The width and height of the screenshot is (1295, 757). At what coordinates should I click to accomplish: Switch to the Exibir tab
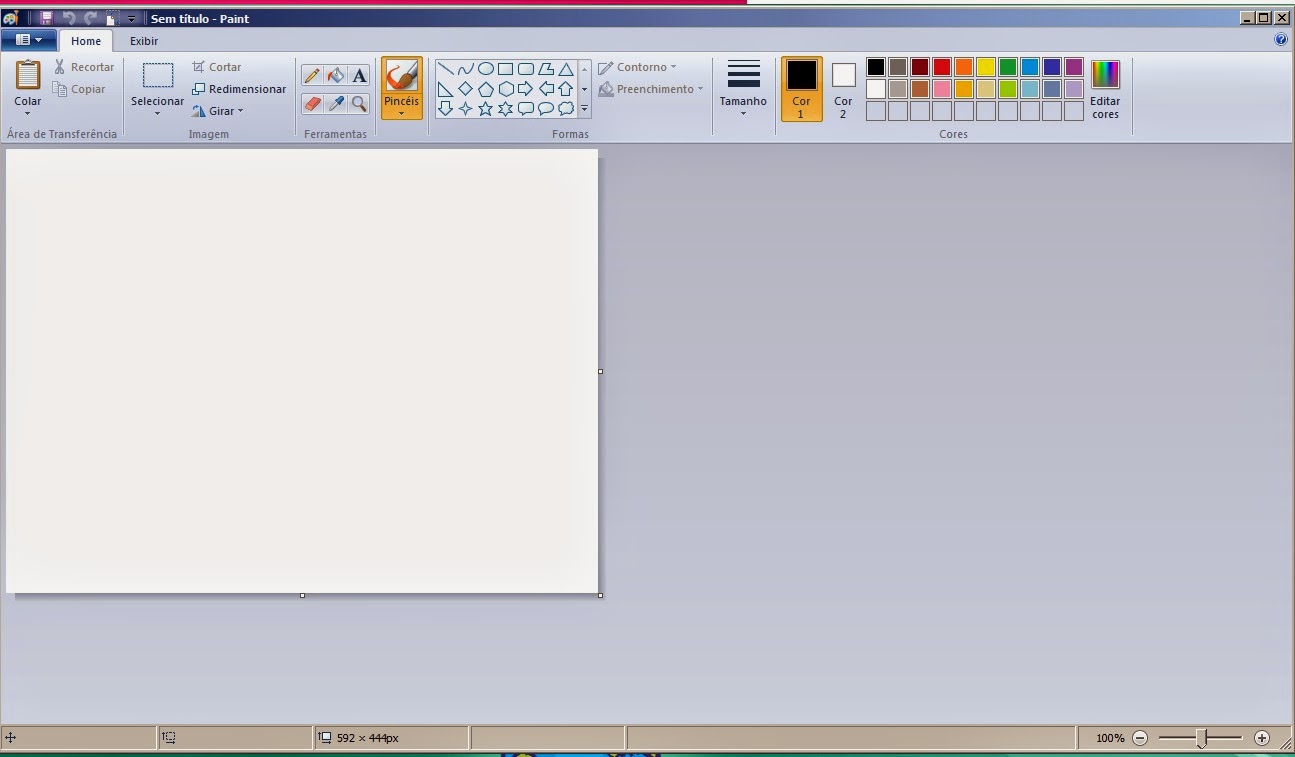(143, 41)
